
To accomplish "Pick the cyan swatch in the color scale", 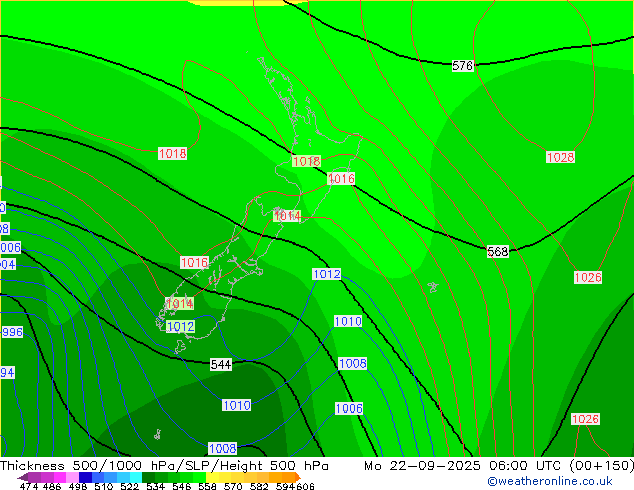I will point(136,477).
